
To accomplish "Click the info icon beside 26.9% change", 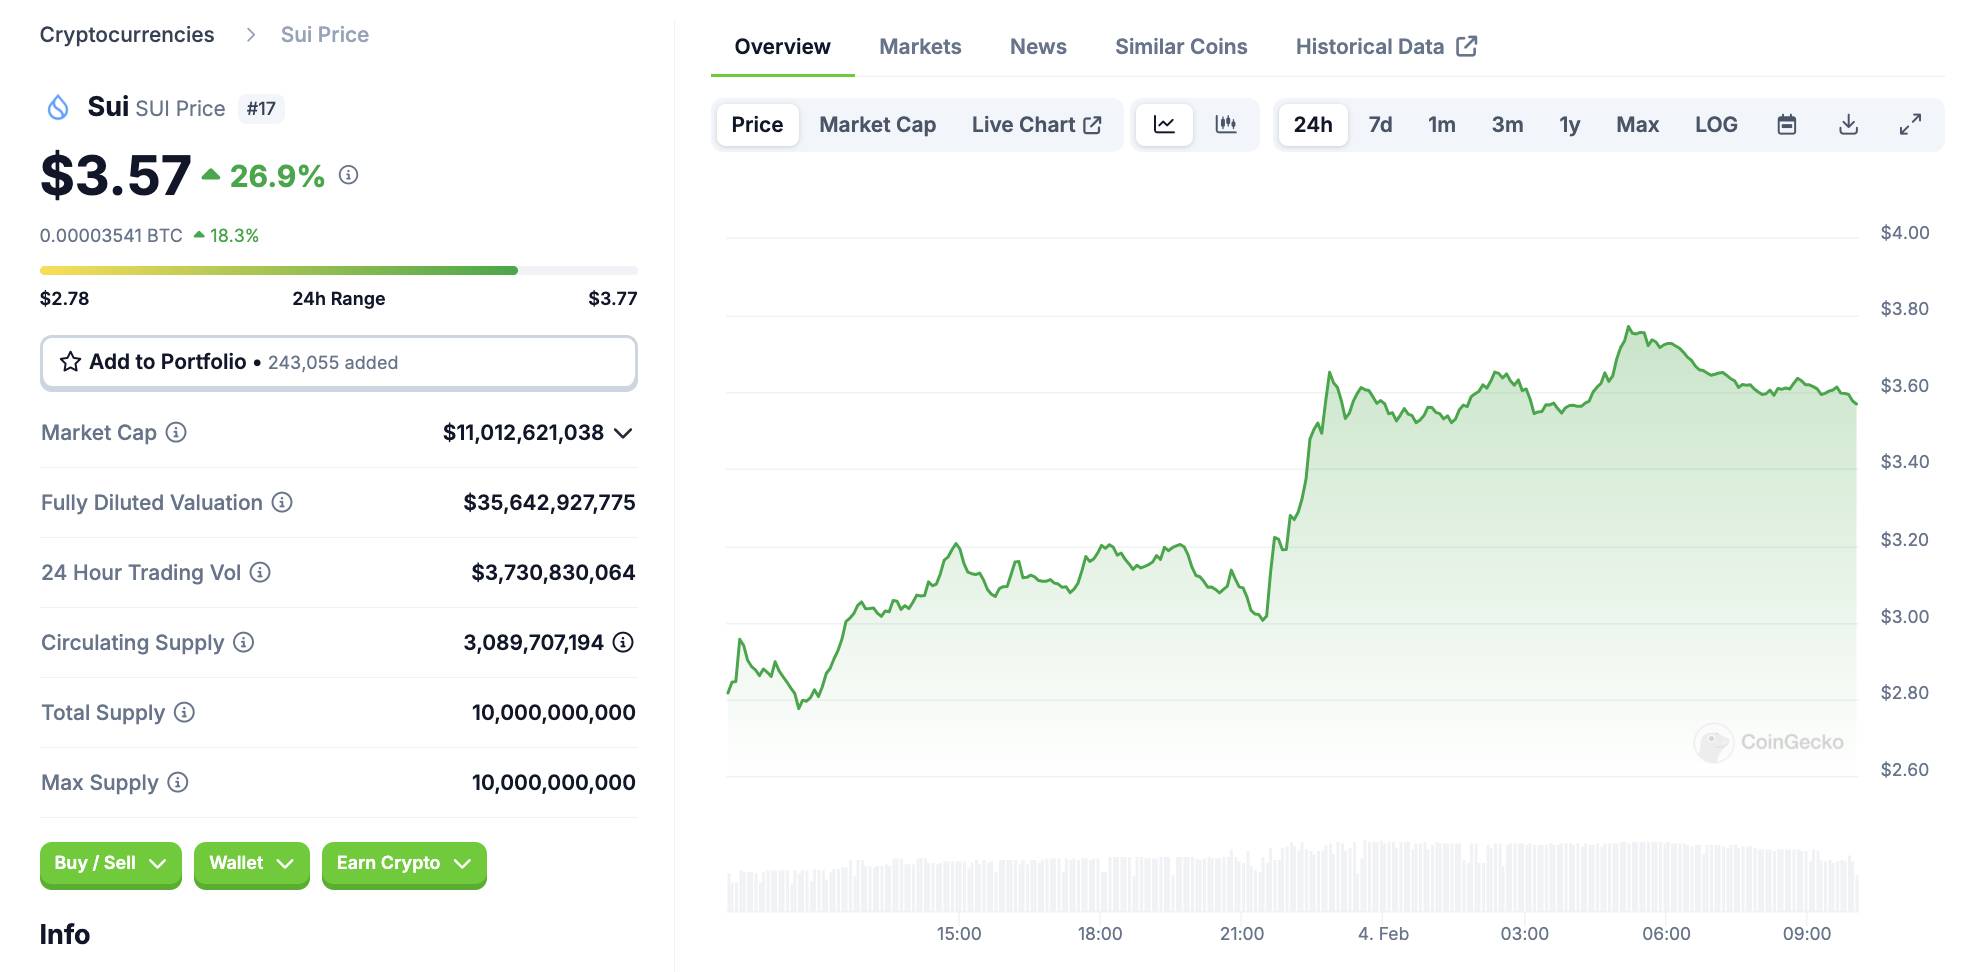I will [348, 175].
